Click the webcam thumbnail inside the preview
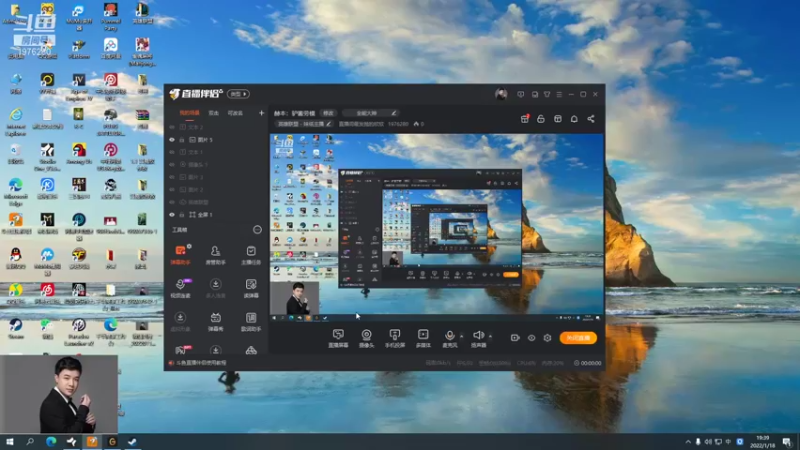800x450 pixels. [x=295, y=298]
